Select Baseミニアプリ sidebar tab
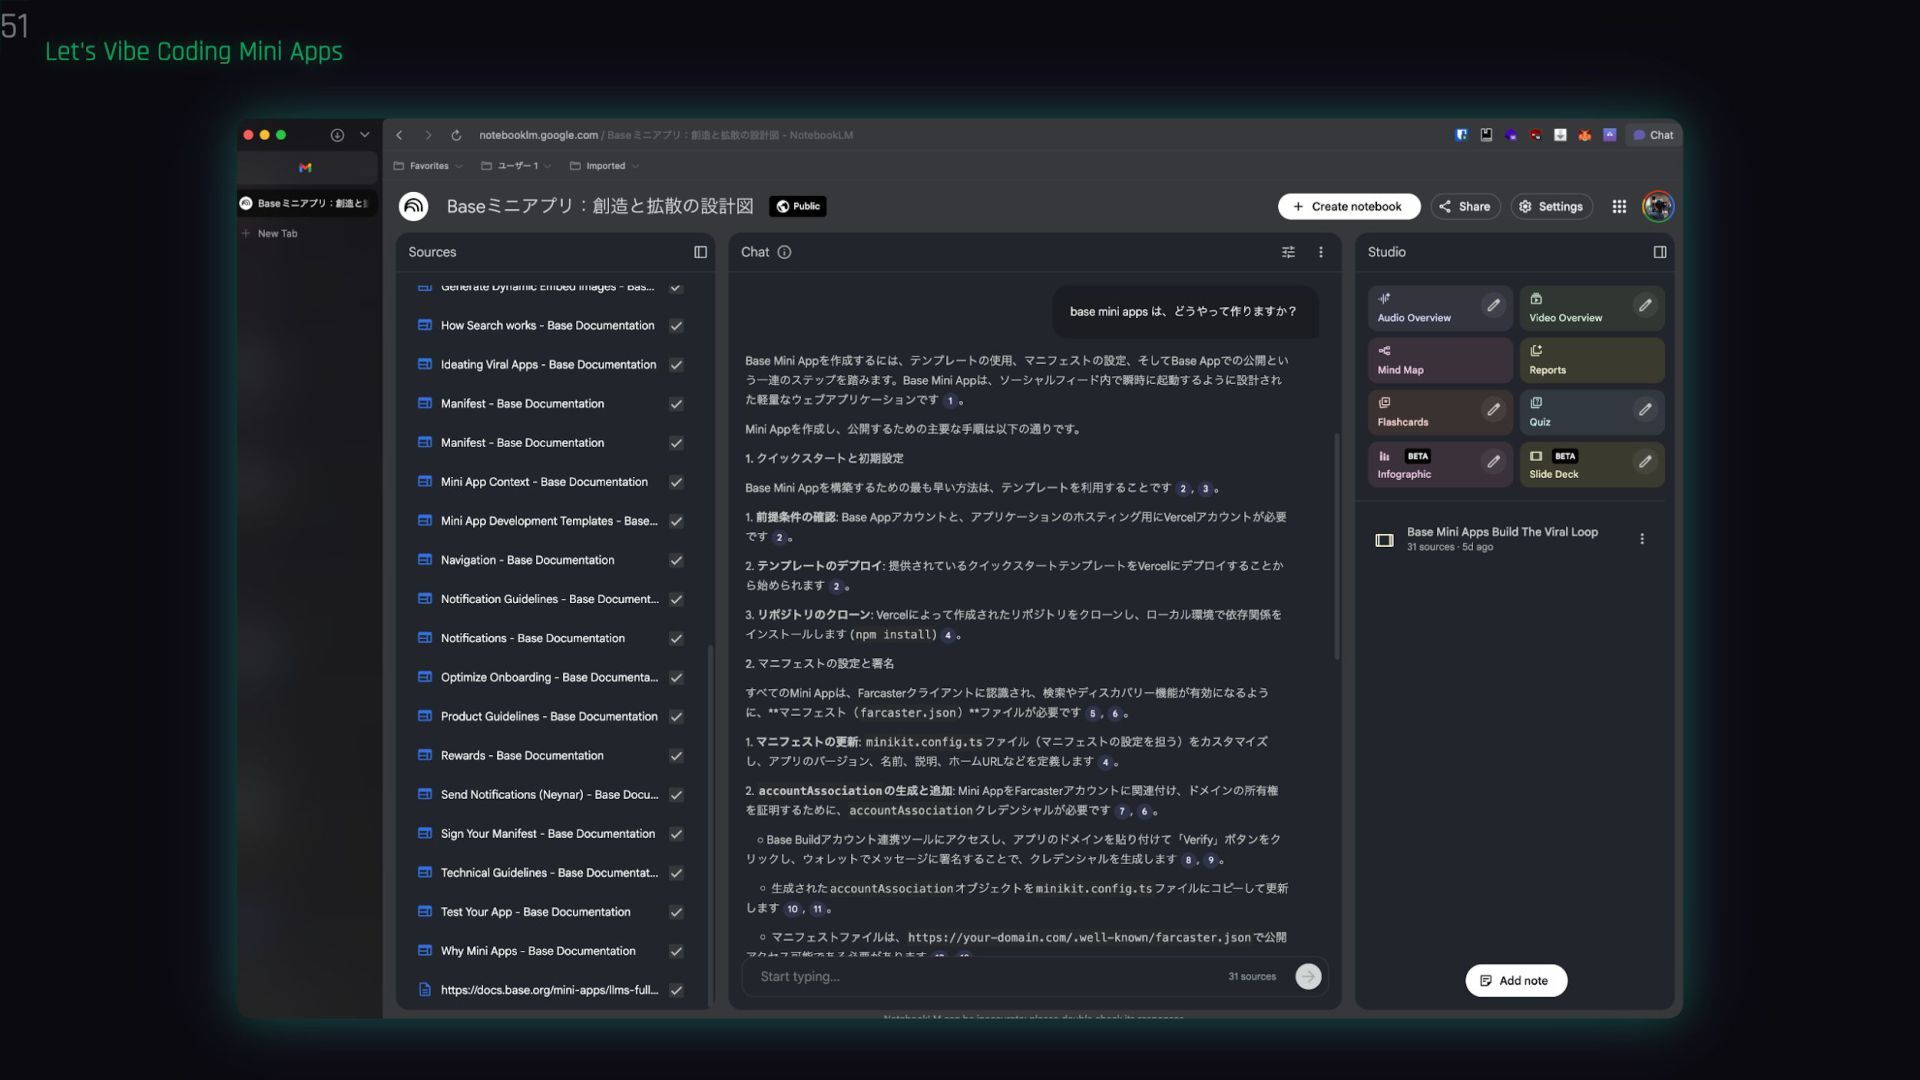The image size is (1920, 1080). coord(308,203)
